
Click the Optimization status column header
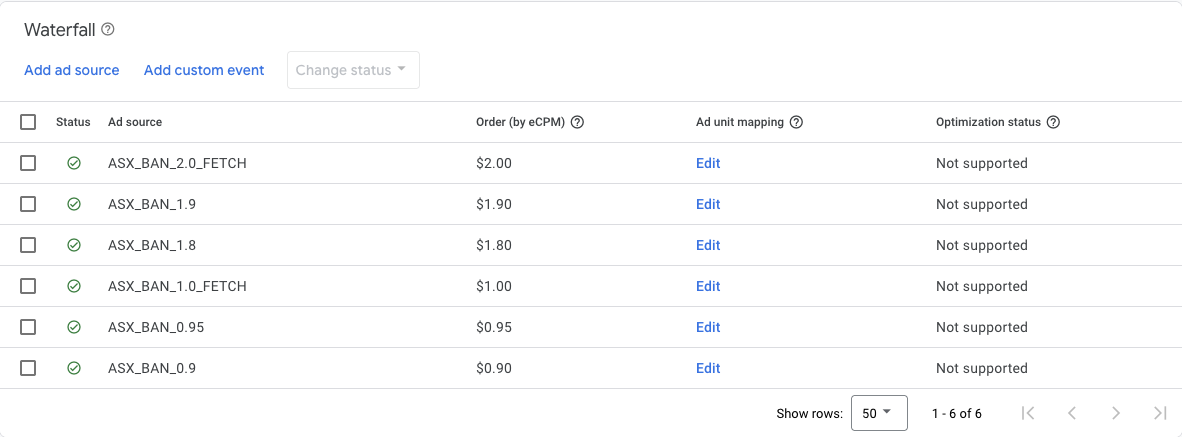(988, 122)
